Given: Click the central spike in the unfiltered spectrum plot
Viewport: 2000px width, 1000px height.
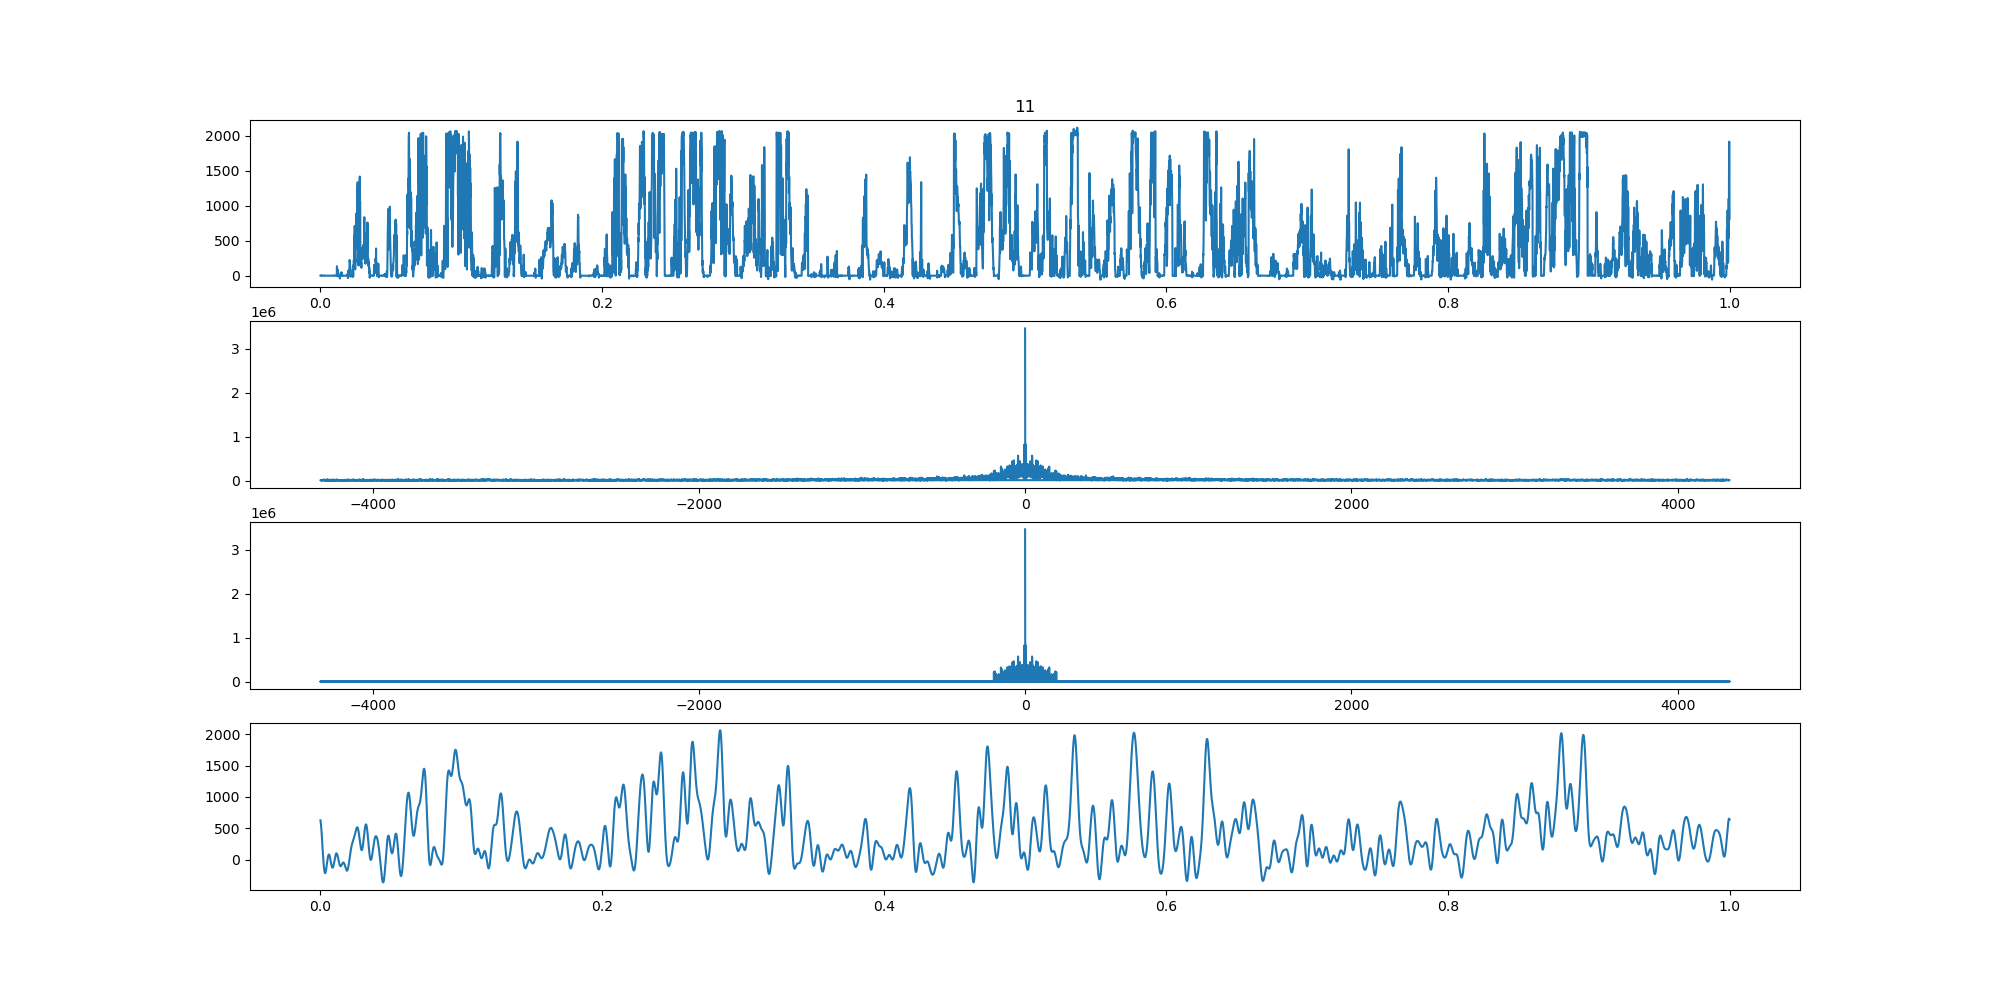Looking at the screenshot, I should [x=1025, y=404].
